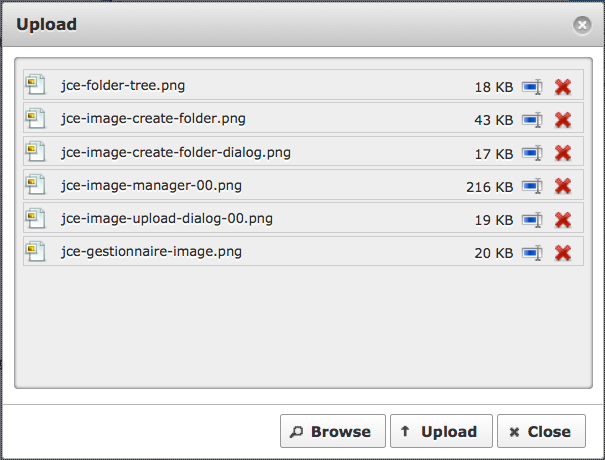Image resolution: width=605 pixels, height=460 pixels.
Task: Rename jce-image-create-folder-dialog.png using its rename icon
Action: tap(532, 154)
